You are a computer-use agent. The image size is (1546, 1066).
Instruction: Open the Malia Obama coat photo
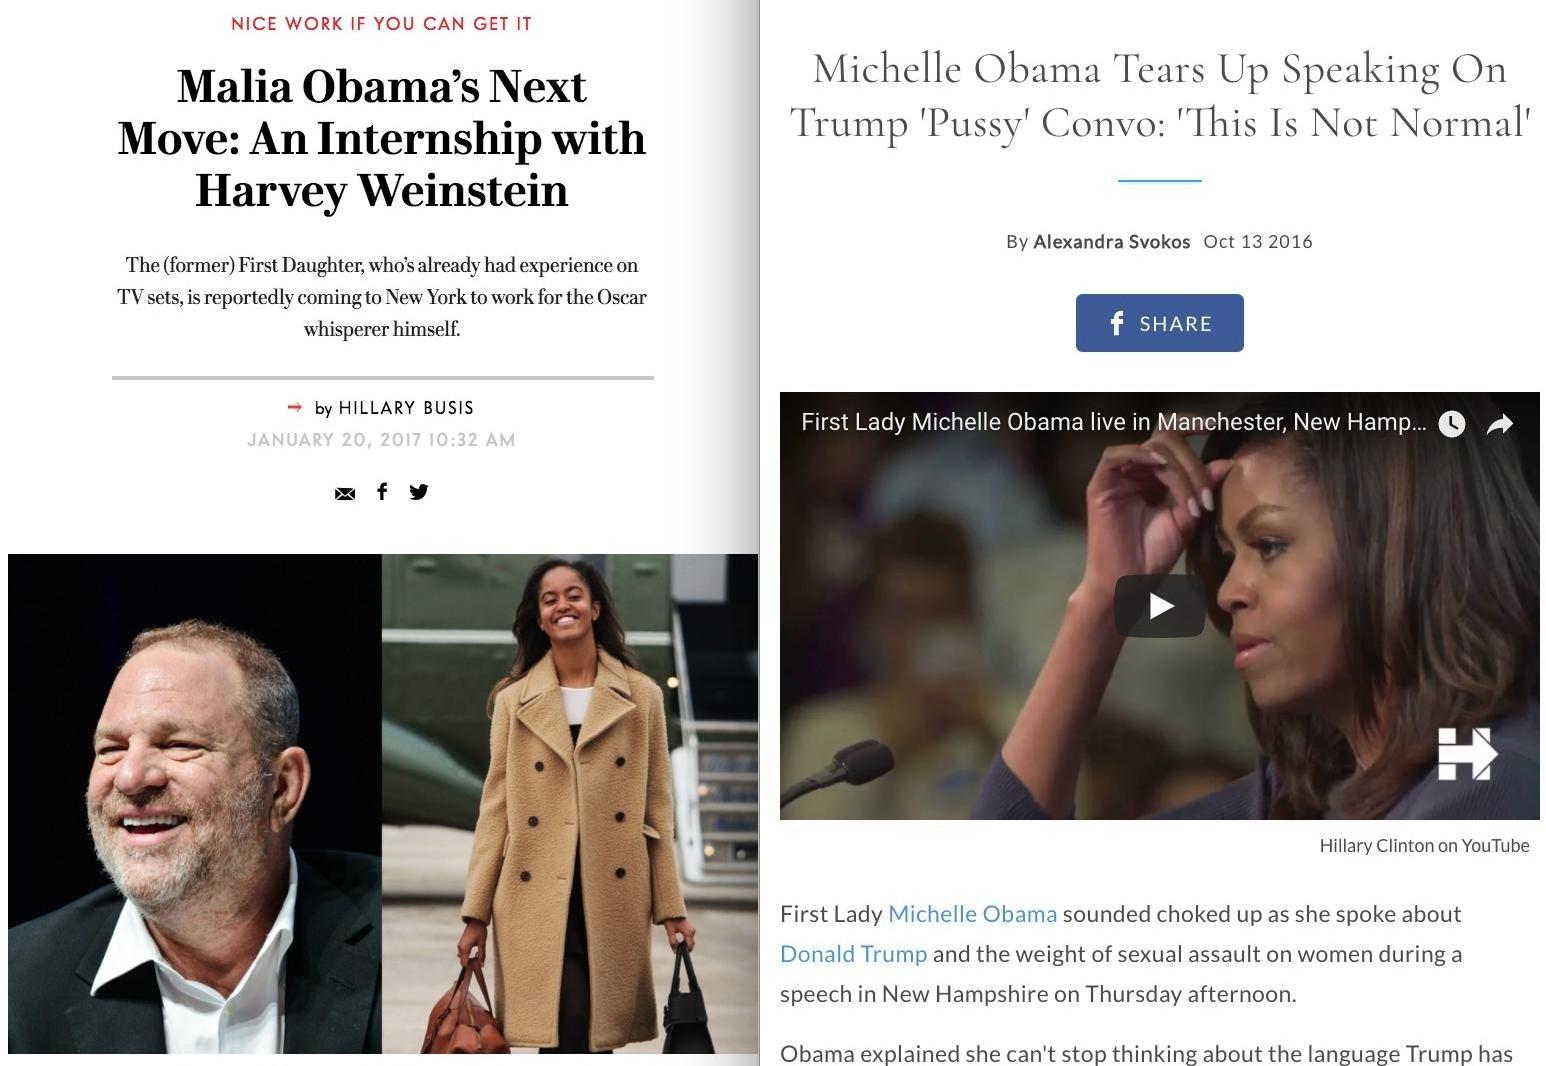pyautogui.click(x=570, y=803)
